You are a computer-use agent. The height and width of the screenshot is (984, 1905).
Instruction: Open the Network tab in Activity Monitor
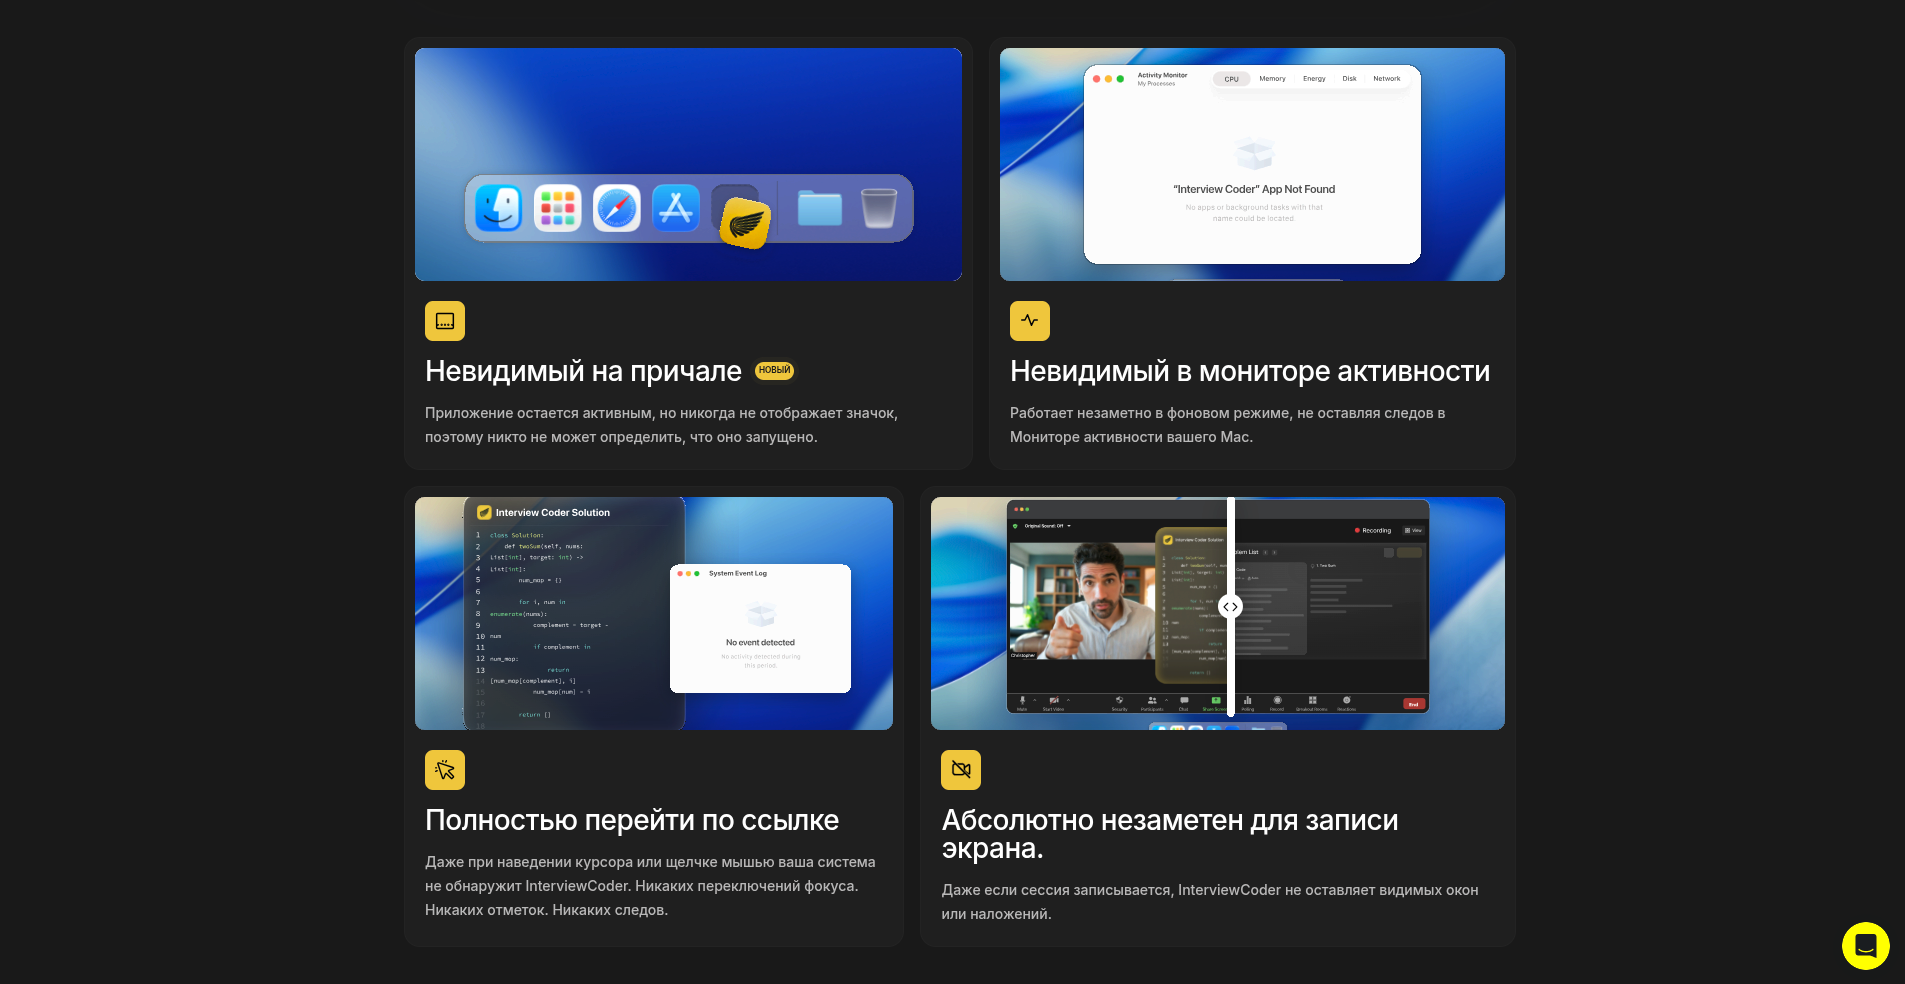tap(1386, 79)
